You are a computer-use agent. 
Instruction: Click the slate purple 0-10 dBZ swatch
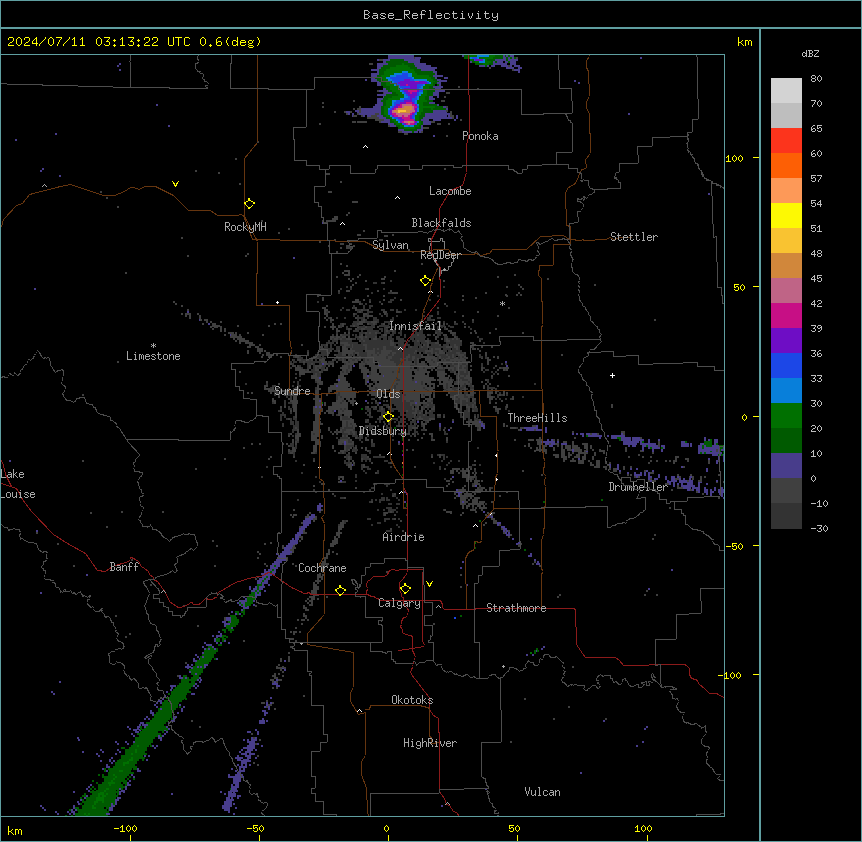pos(786,466)
